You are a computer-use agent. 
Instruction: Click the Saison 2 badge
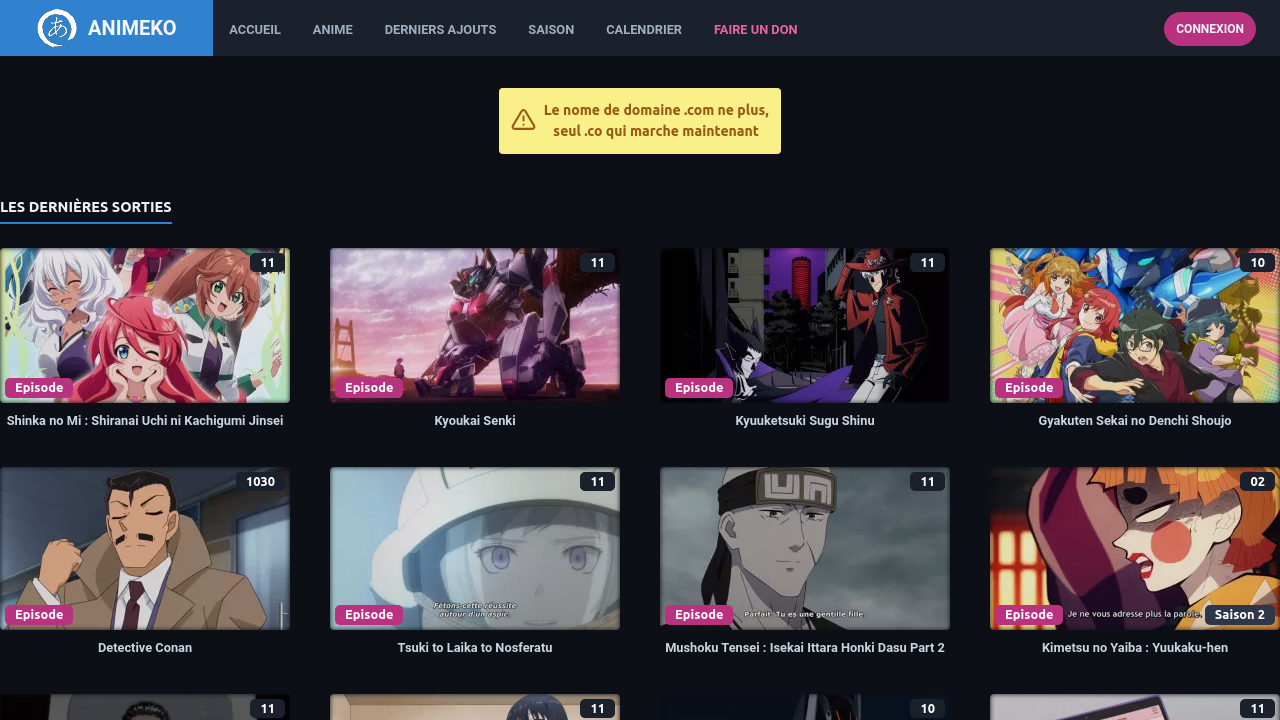point(1240,615)
